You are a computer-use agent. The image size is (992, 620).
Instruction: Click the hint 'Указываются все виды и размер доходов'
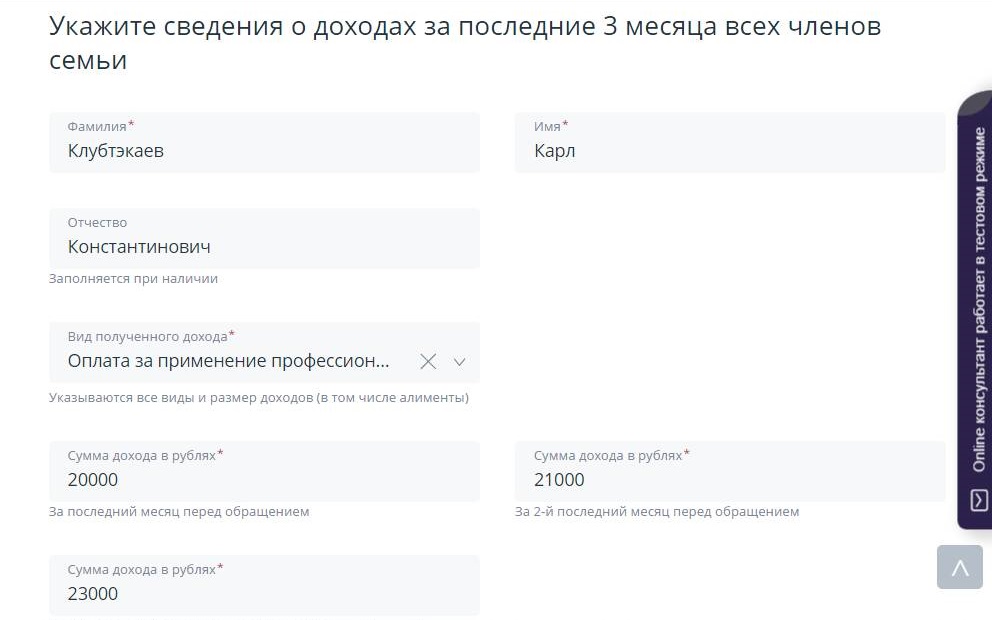(x=258, y=398)
